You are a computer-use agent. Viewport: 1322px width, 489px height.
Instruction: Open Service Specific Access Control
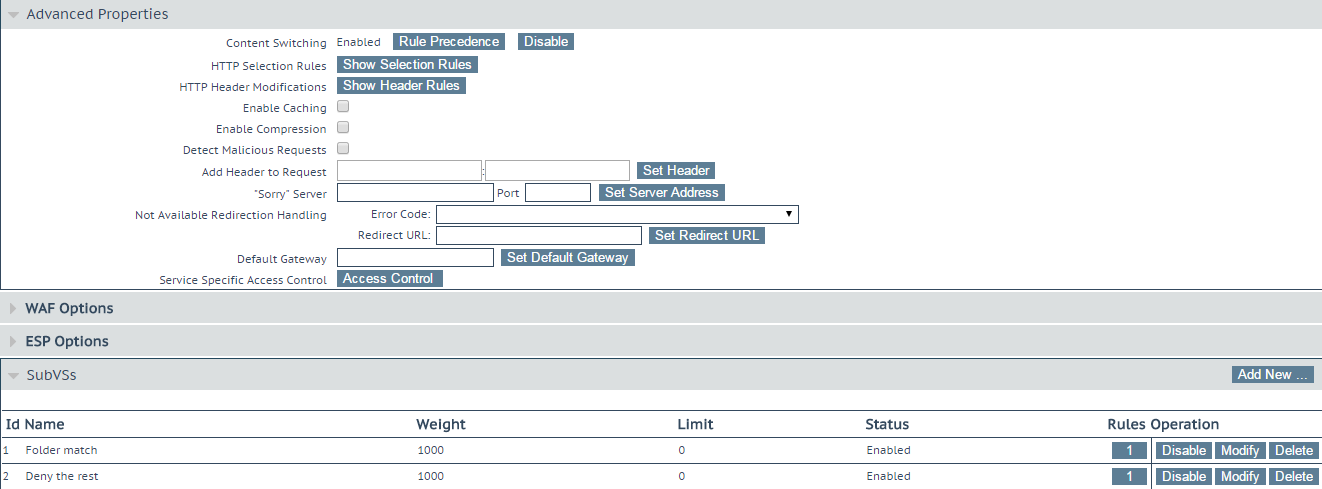pos(388,278)
